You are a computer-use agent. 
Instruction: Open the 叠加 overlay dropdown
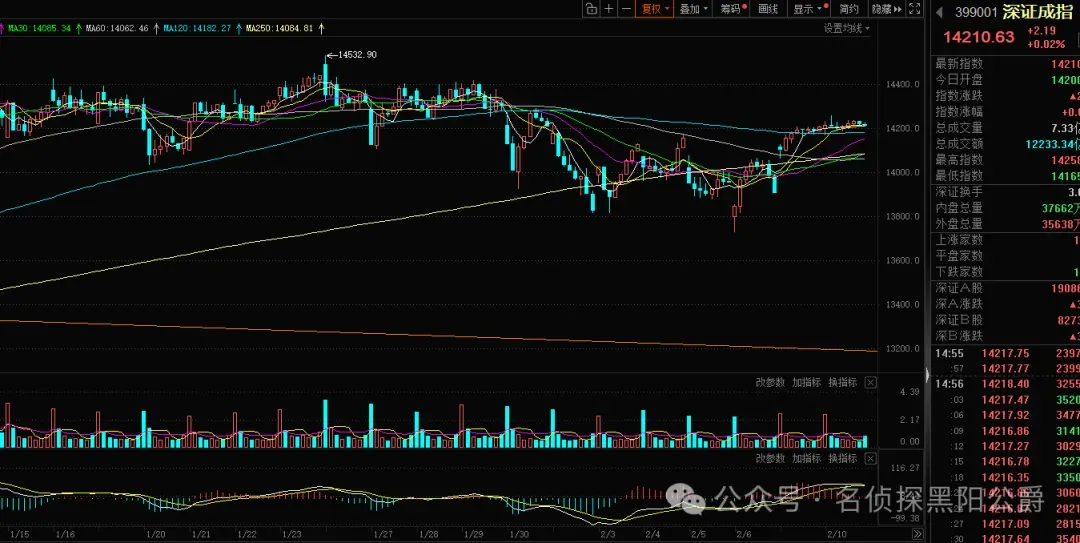694,8
